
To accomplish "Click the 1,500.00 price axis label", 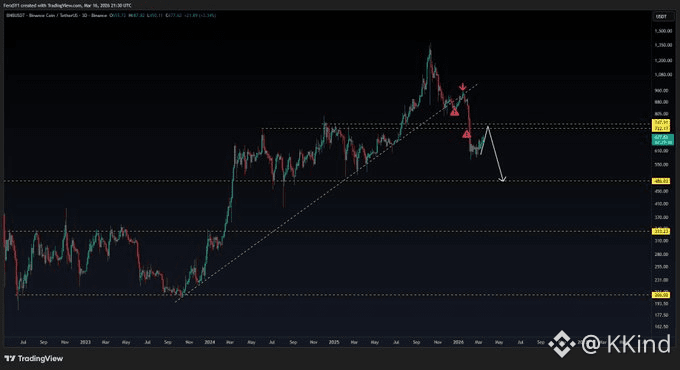I will click(663, 31).
